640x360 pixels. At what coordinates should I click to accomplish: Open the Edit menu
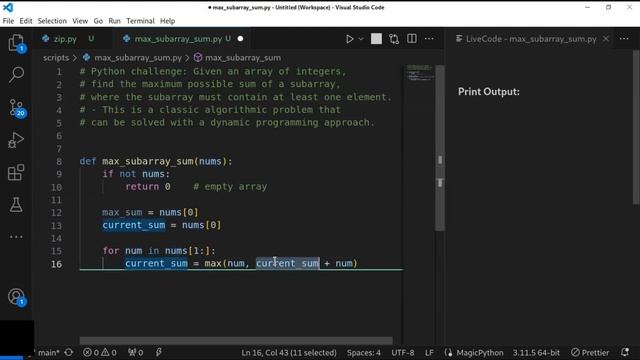[x=26, y=21]
